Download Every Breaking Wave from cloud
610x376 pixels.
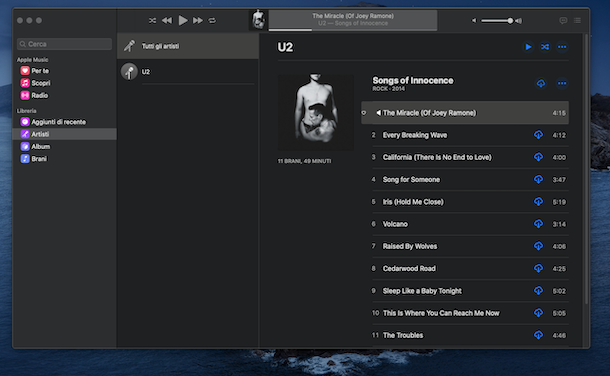point(538,135)
